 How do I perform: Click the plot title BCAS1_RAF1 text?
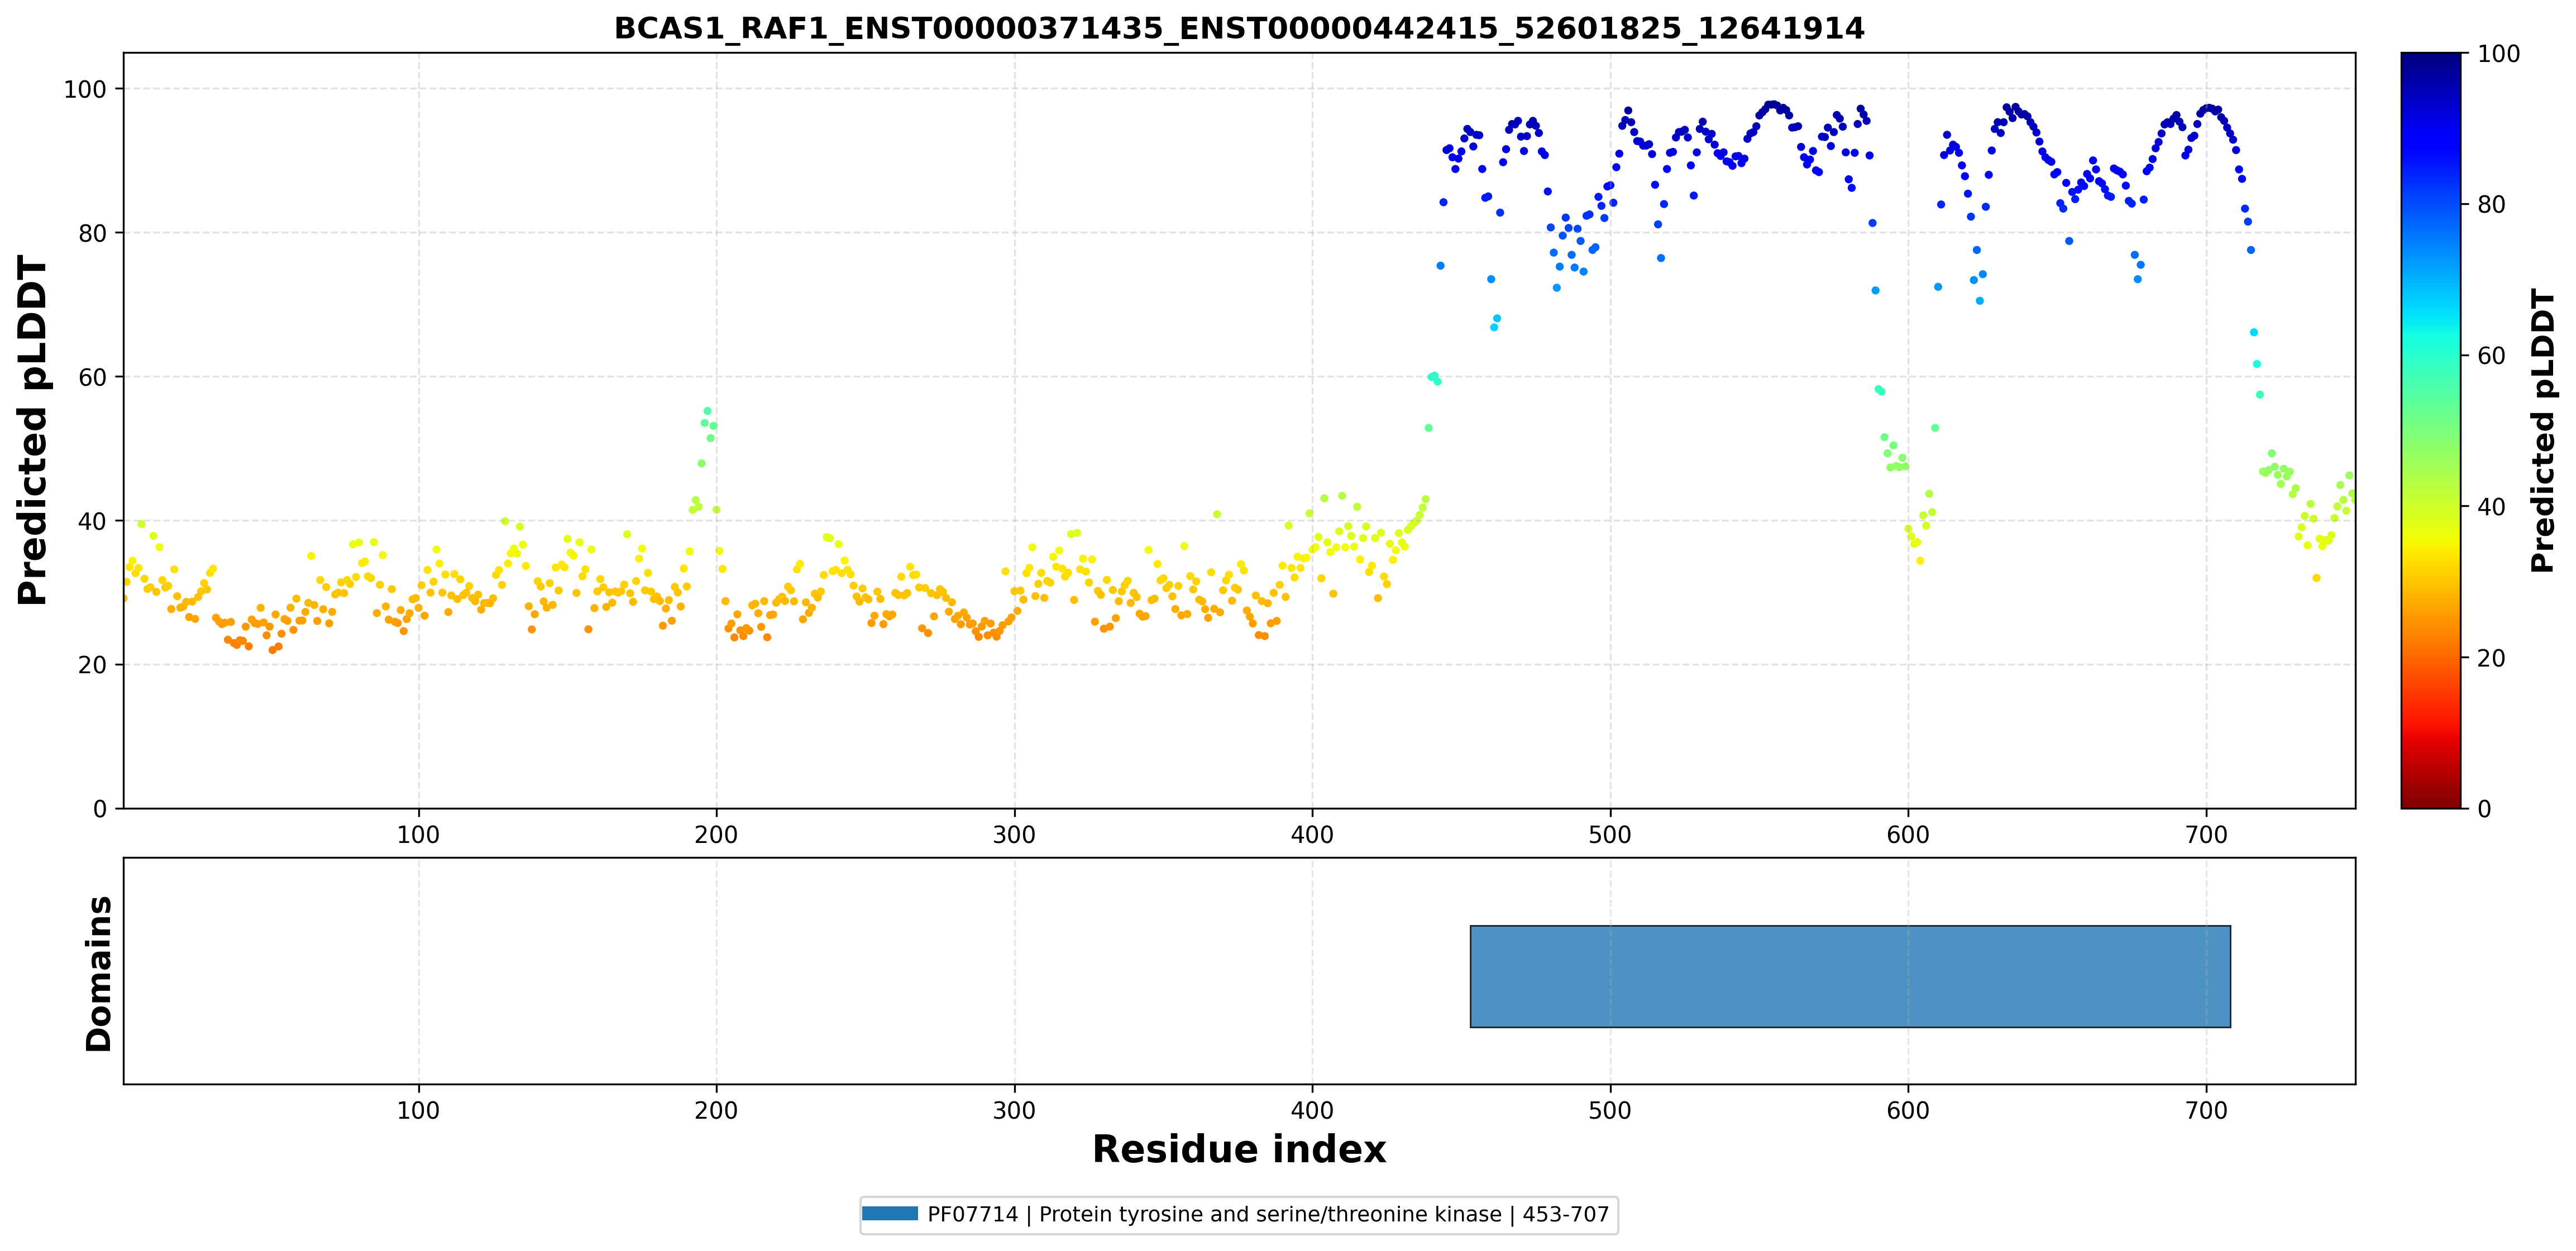click(x=1239, y=28)
